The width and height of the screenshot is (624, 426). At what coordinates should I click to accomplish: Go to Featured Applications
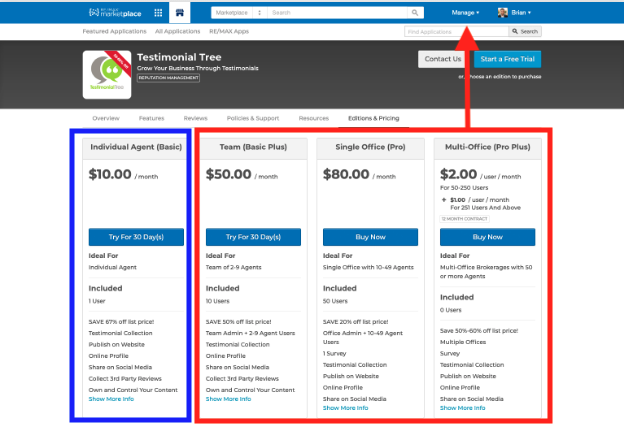click(x=115, y=31)
